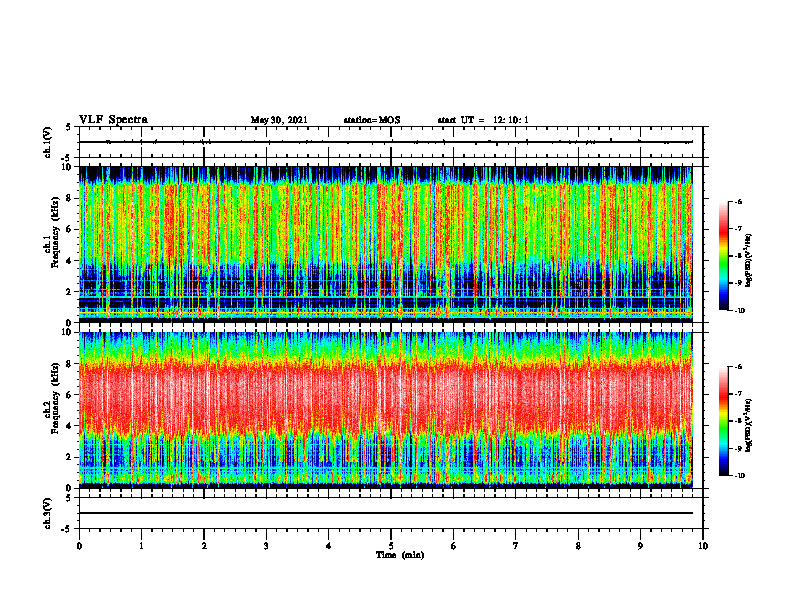This screenshot has height=612, width=792.
Task: Click the -10 label on ch.1 color bar
Action: pyautogui.click(x=739, y=311)
